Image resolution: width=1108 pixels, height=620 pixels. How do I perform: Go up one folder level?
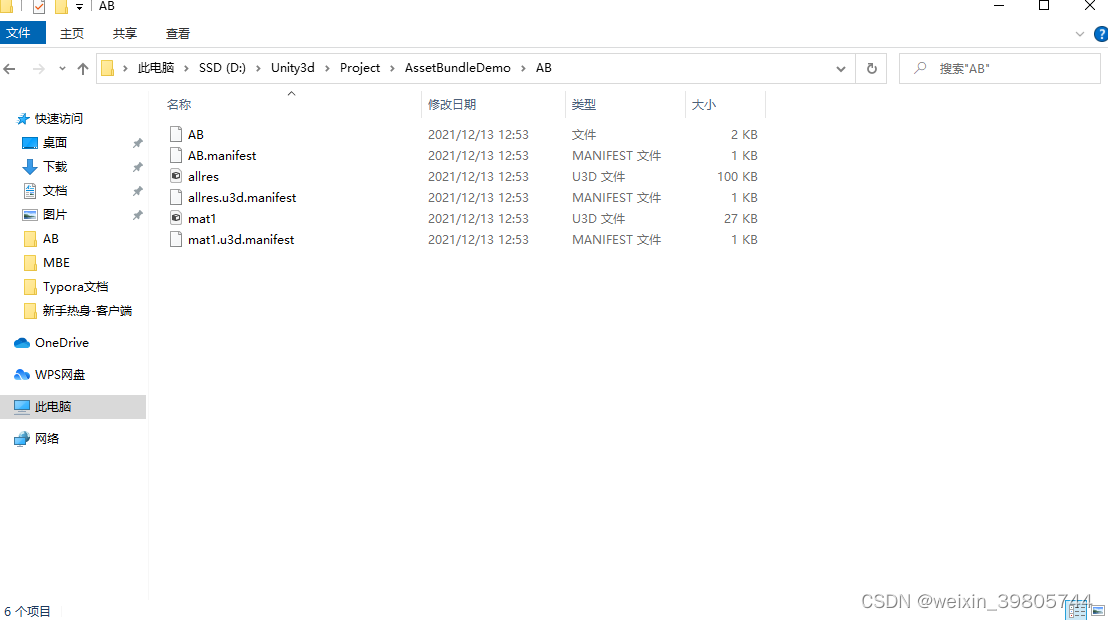click(x=83, y=69)
